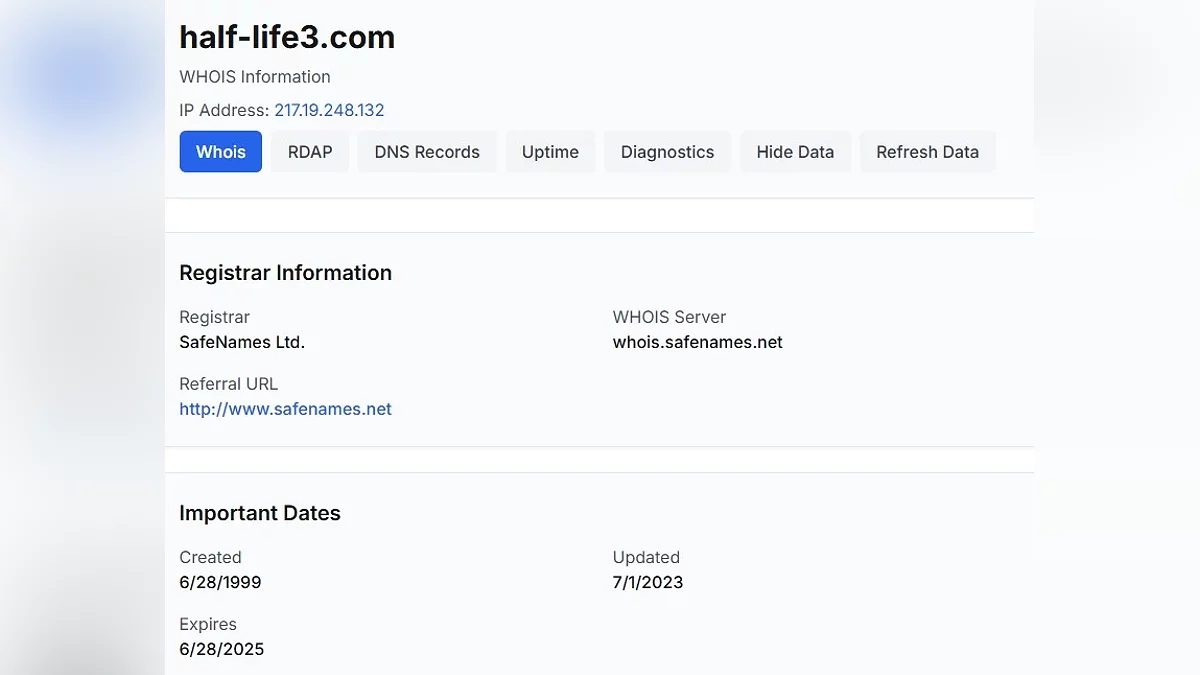Viewport: 1200px width, 675px height.
Task: Select the Whois tab
Action: [x=220, y=152]
